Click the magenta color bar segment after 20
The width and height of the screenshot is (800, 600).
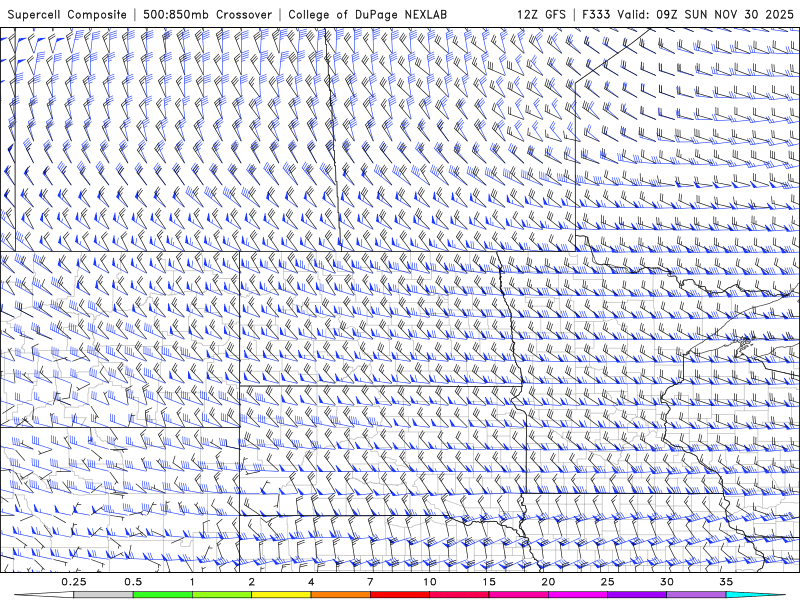point(578,595)
